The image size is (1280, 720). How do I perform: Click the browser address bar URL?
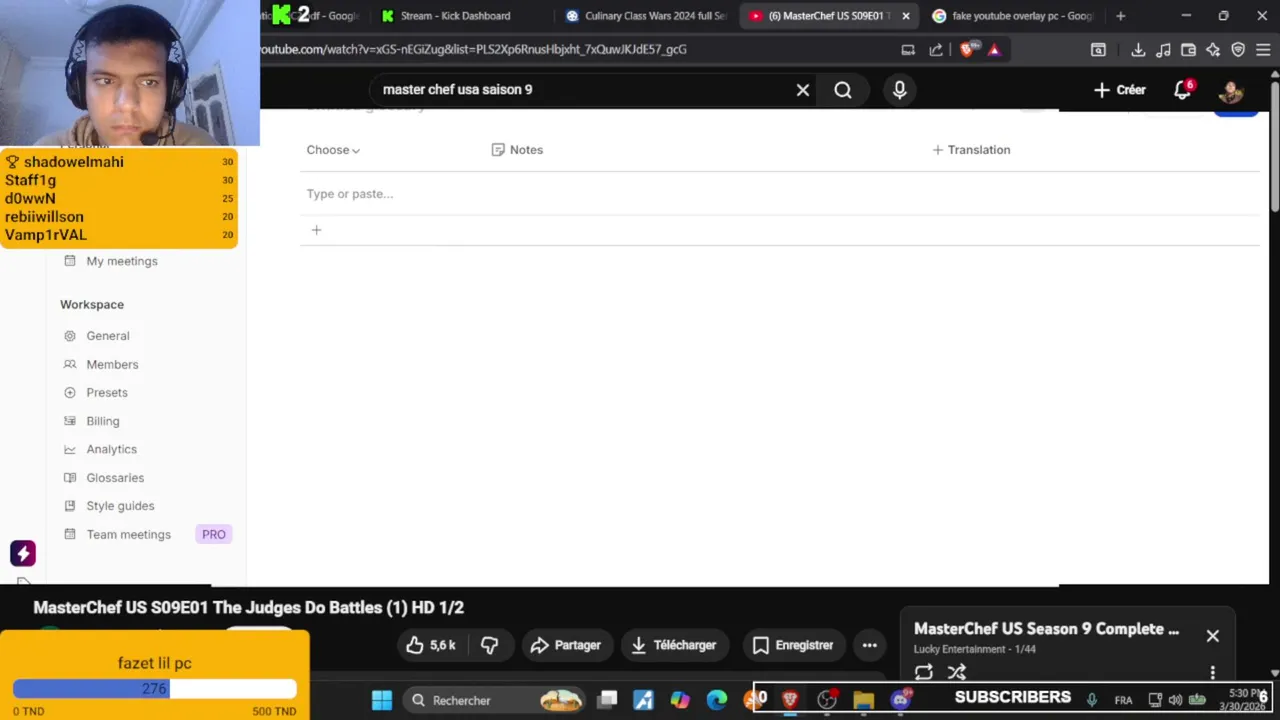474,49
